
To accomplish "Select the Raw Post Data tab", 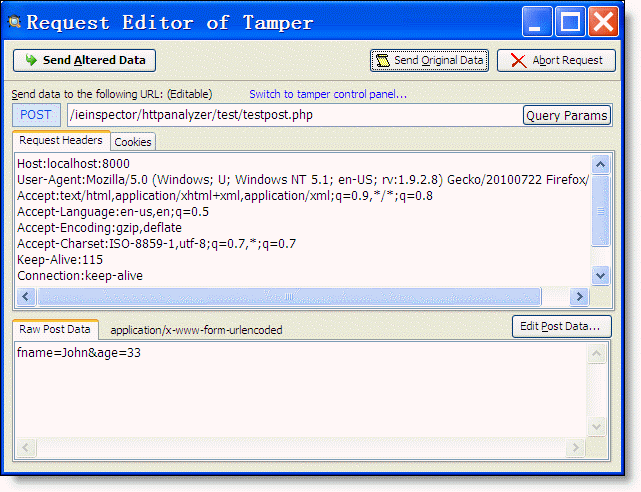I will [55, 329].
